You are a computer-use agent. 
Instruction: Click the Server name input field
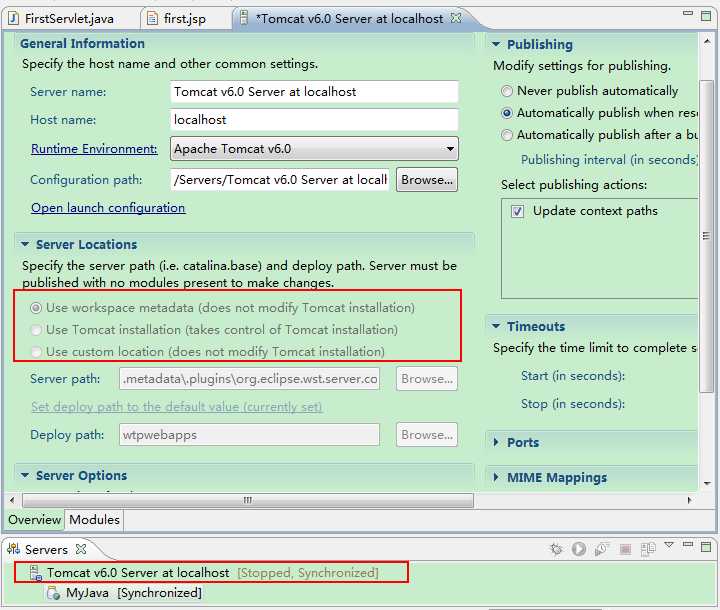click(314, 91)
